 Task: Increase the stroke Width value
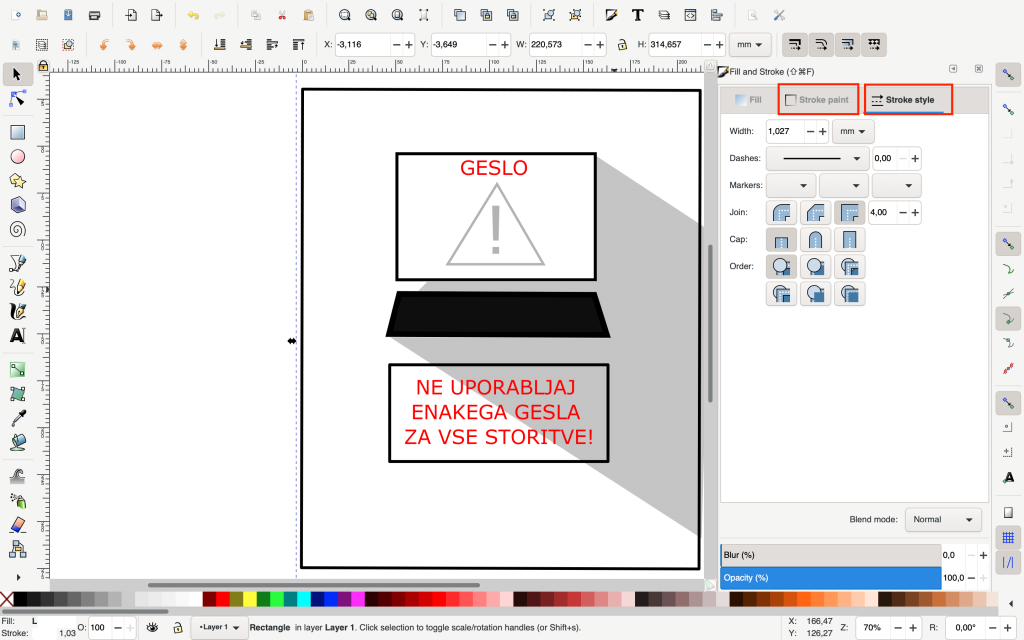pos(823,131)
